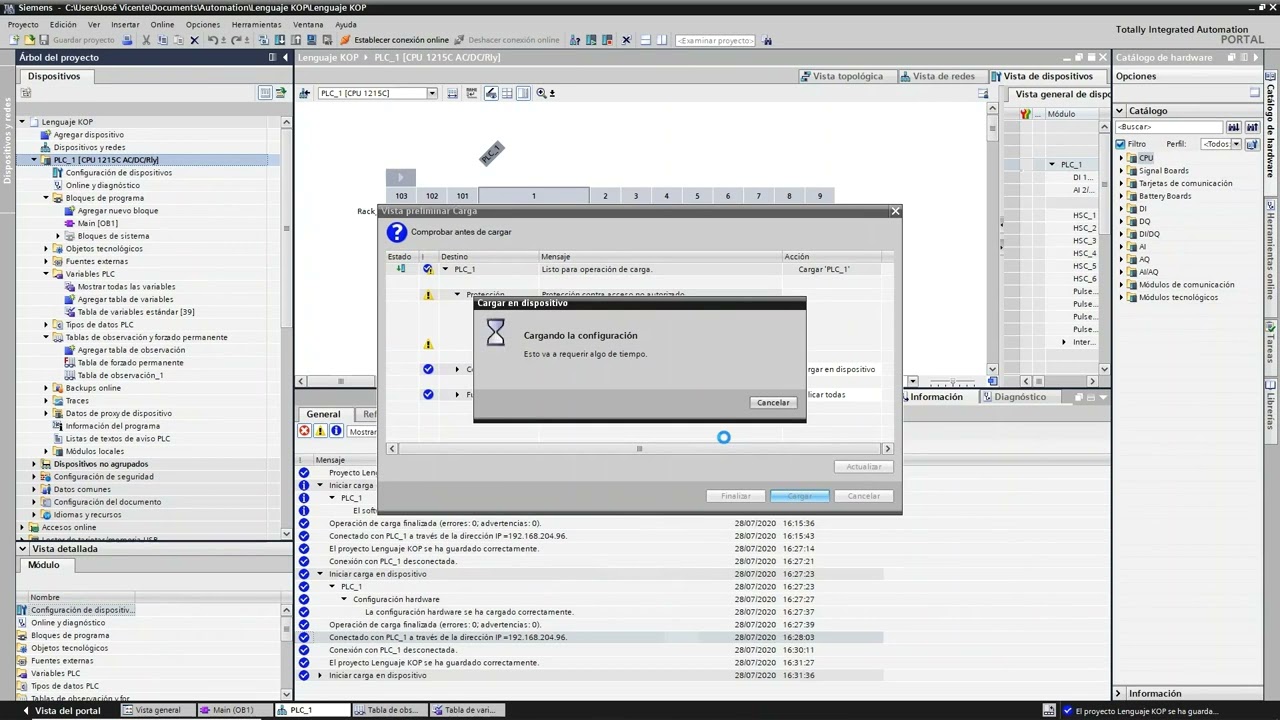Screen dimensions: 1280x720
Task: Click Establecer conexión online
Action: (395, 40)
